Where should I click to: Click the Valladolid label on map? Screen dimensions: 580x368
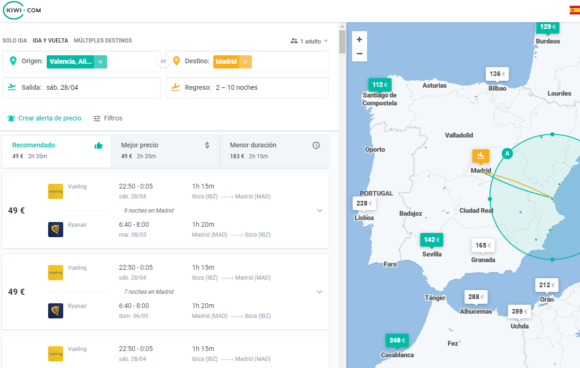click(x=459, y=135)
